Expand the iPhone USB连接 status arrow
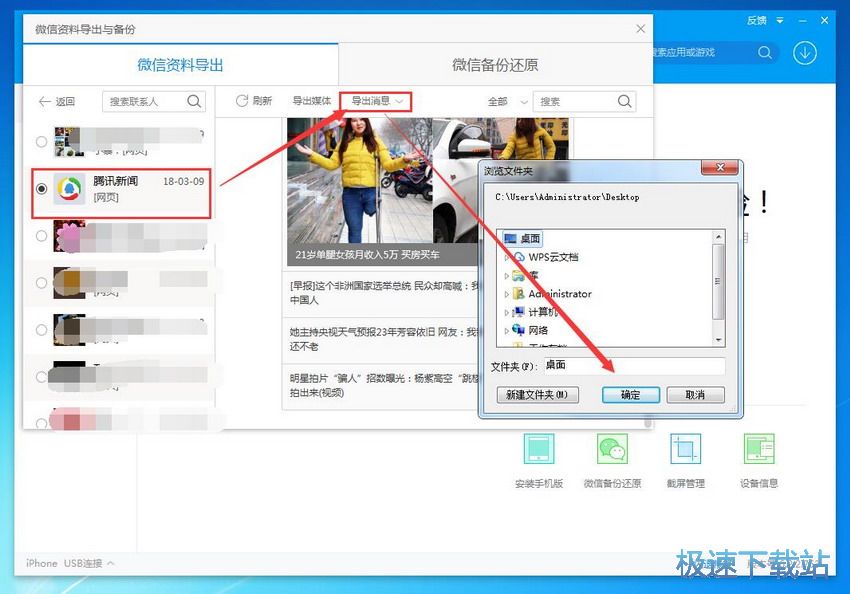The height and width of the screenshot is (594, 850). 111,563
